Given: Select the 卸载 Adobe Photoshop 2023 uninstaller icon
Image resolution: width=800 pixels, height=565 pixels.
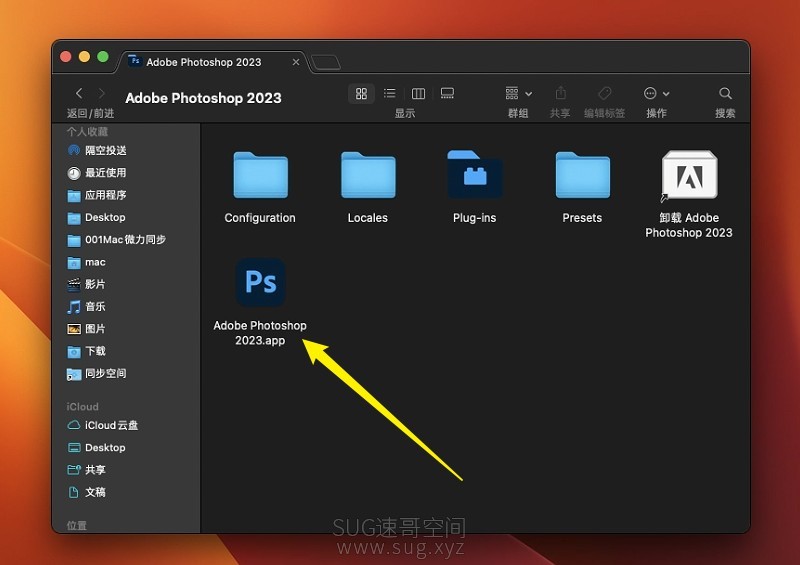Looking at the screenshot, I should pyautogui.click(x=689, y=175).
